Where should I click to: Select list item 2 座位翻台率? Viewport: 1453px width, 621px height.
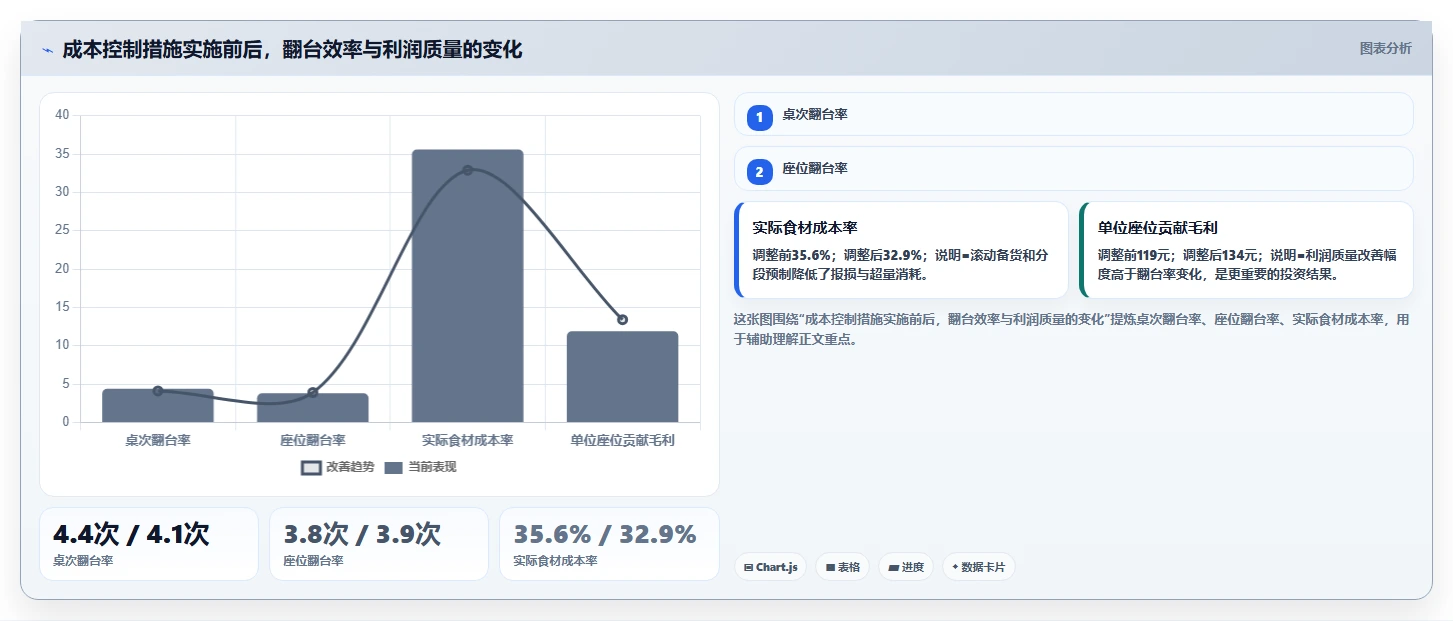coord(1073,169)
